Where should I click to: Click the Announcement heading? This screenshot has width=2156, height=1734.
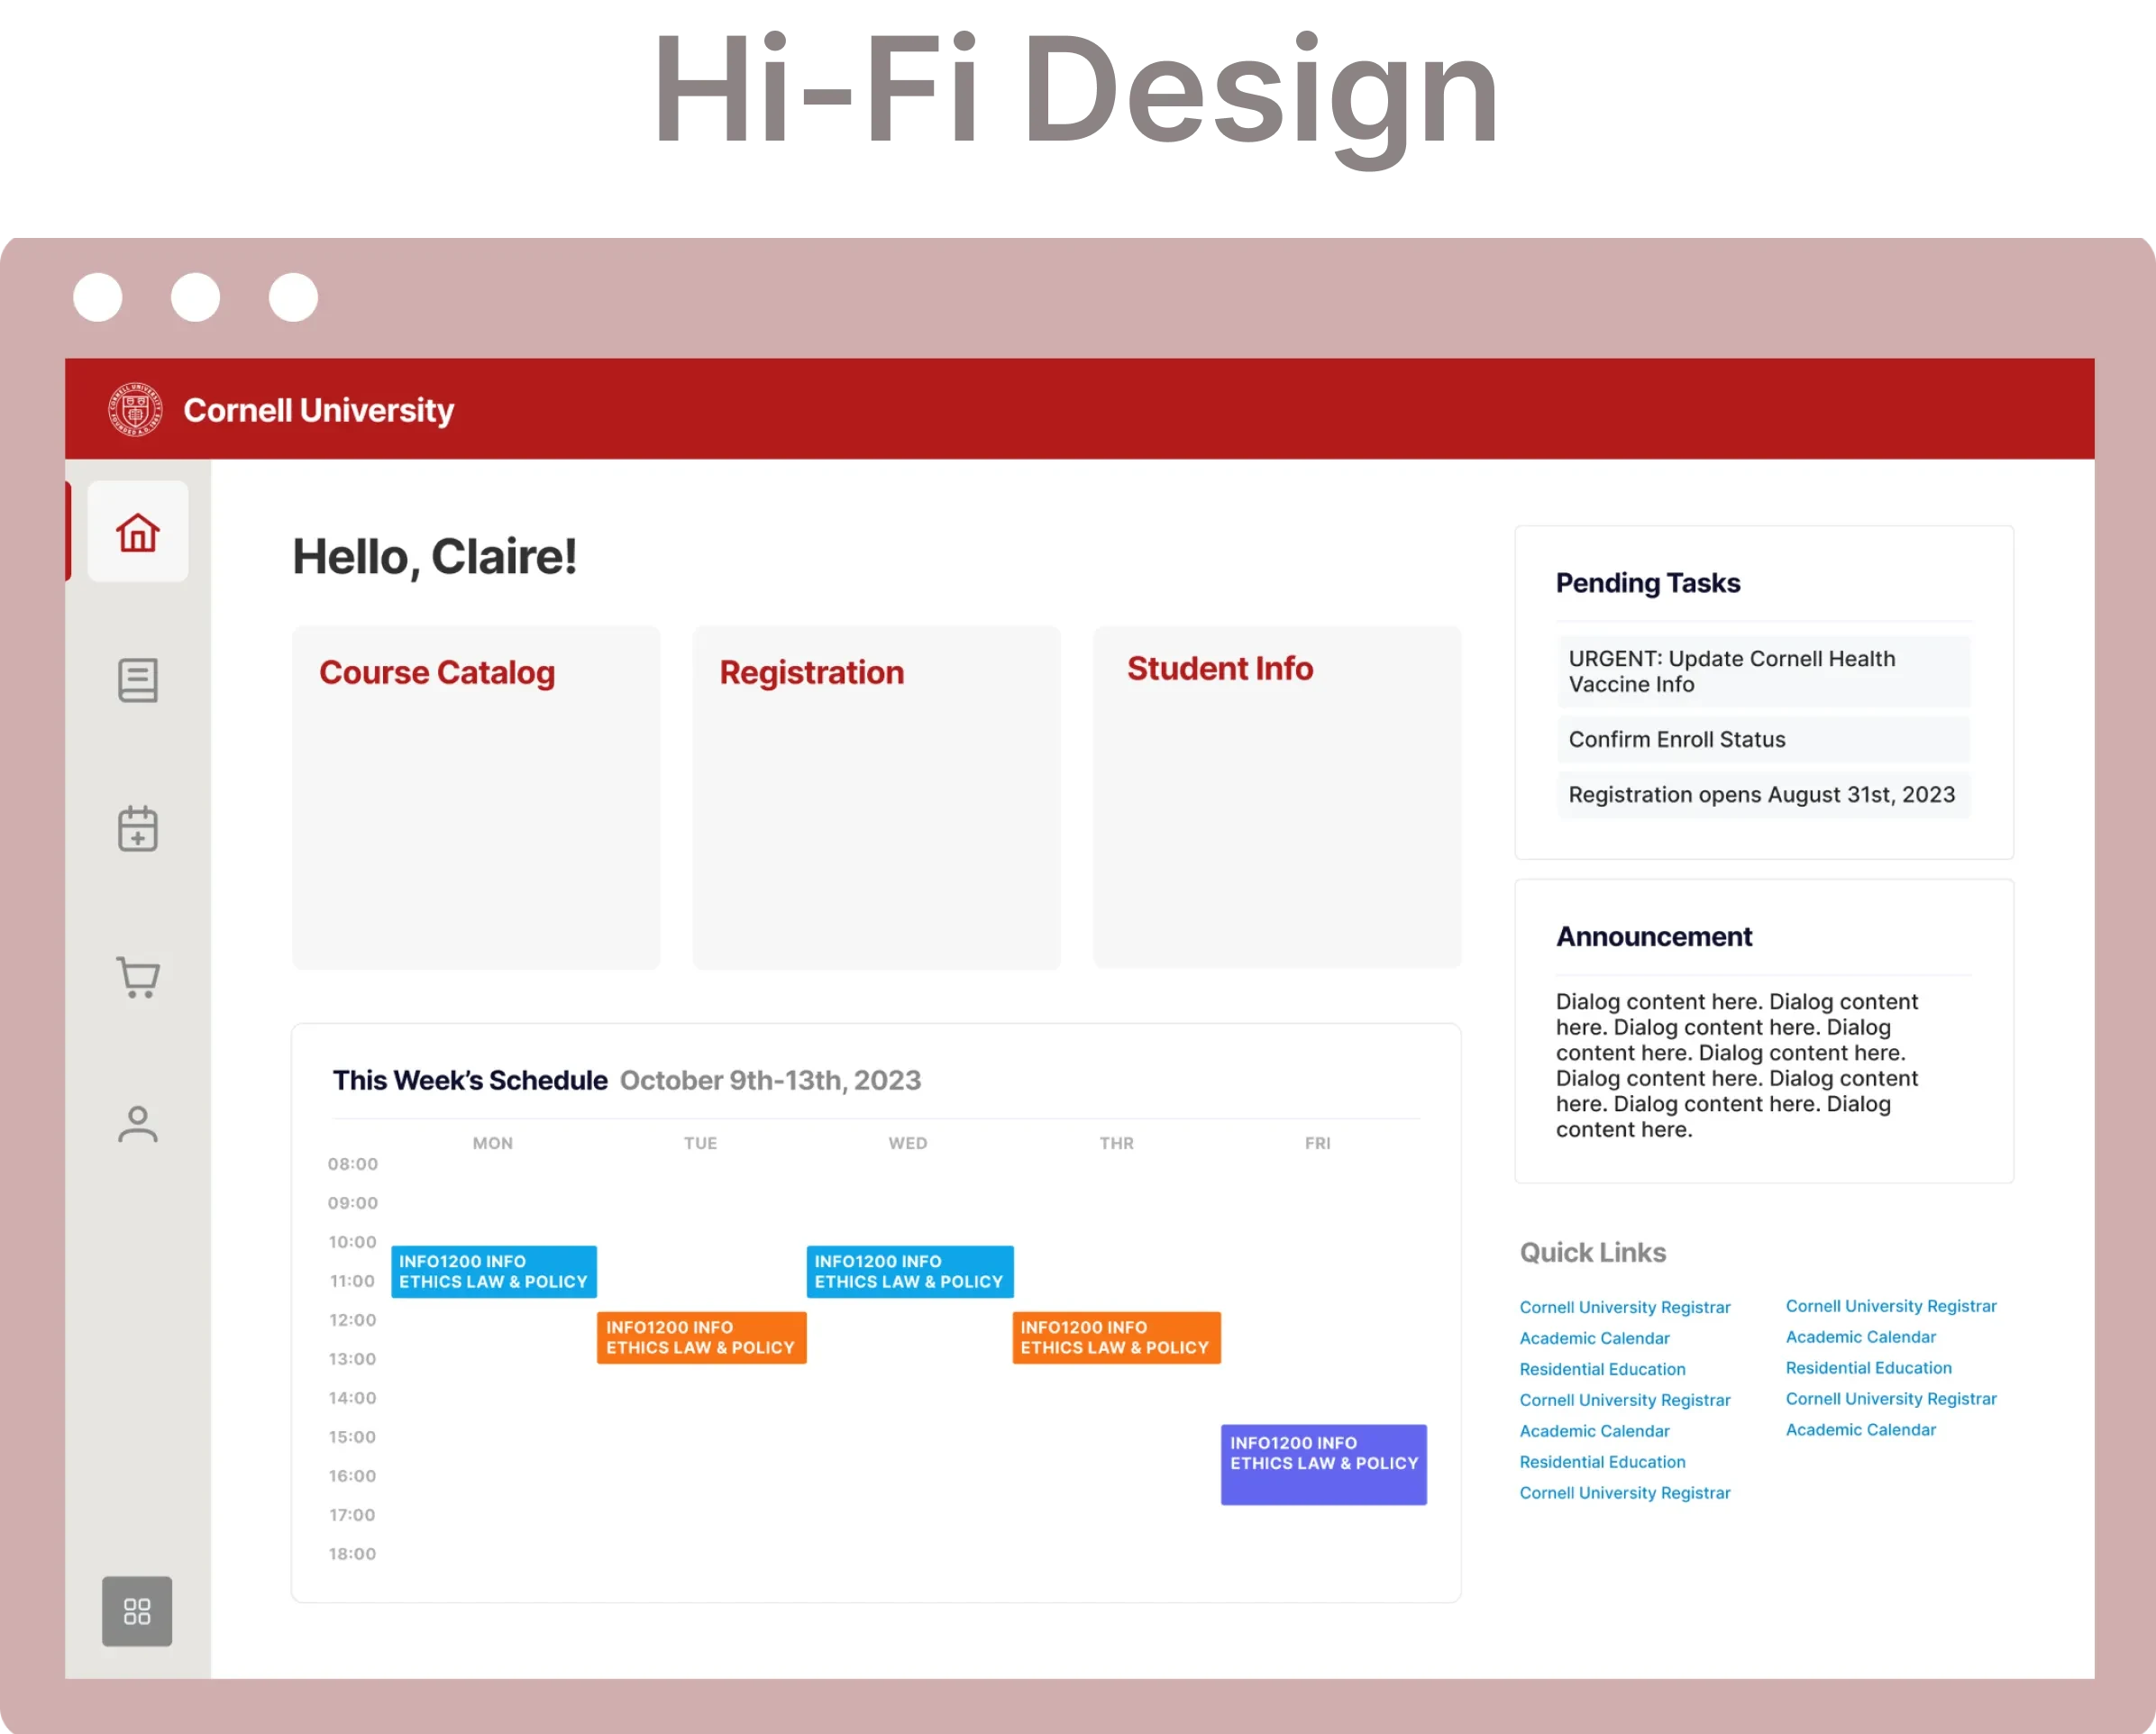(x=1654, y=937)
